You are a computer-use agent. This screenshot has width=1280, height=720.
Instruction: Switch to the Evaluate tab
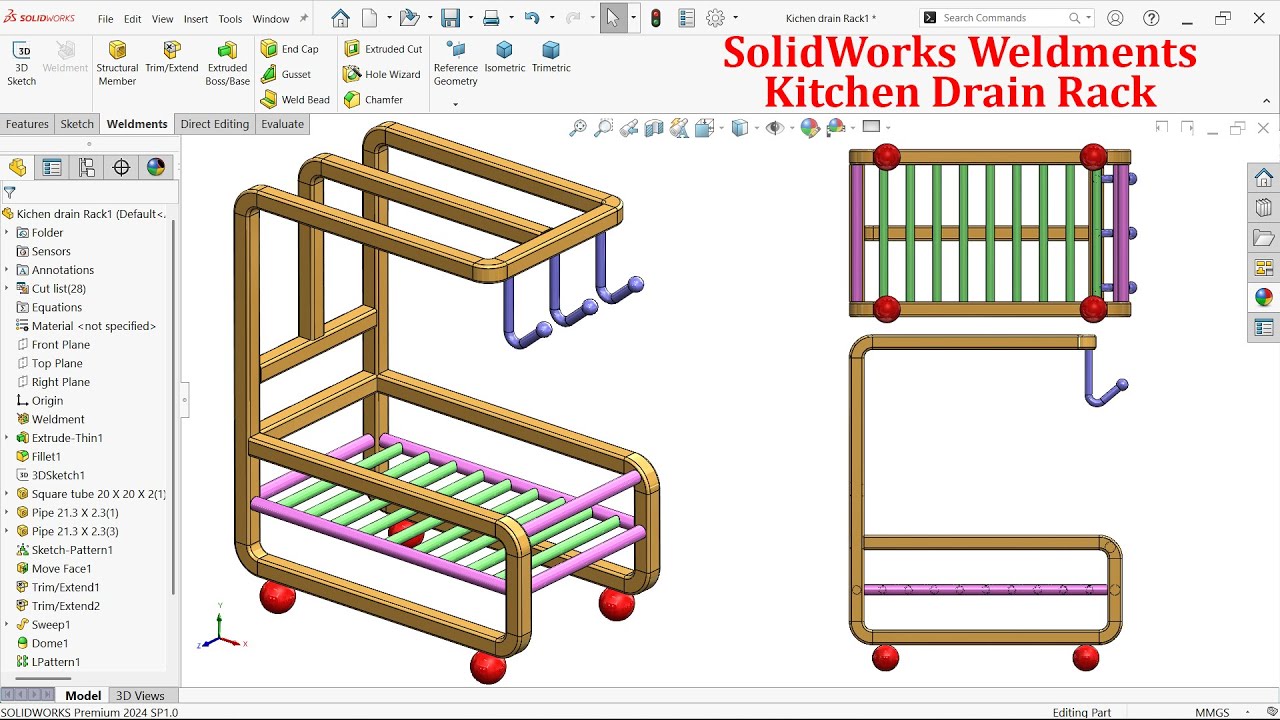click(282, 124)
